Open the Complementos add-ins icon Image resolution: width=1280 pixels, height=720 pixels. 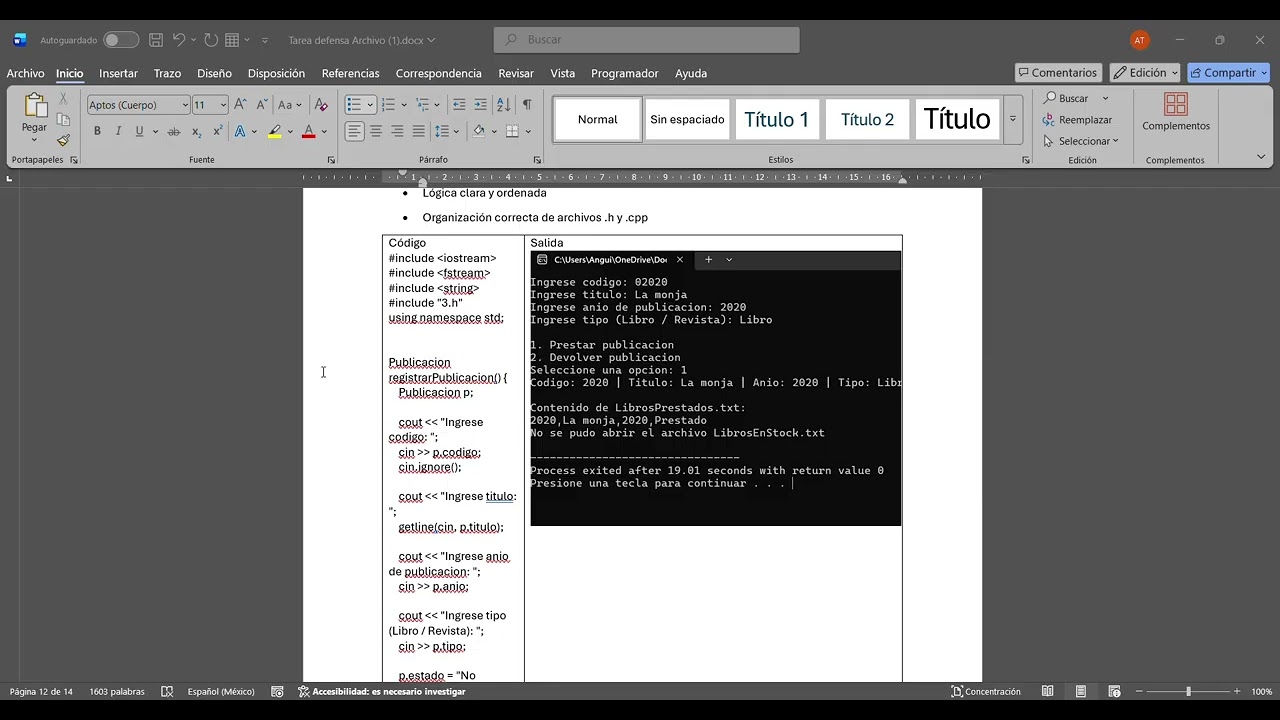[x=1176, y=112]
